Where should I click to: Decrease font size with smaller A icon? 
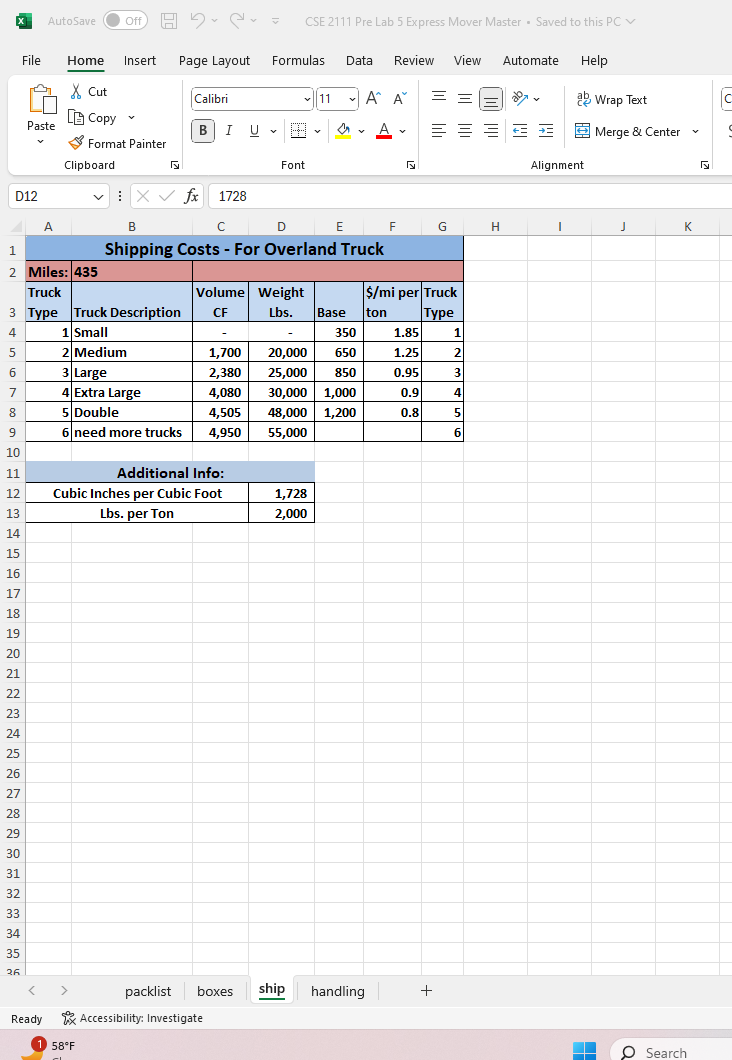[399, 99]
